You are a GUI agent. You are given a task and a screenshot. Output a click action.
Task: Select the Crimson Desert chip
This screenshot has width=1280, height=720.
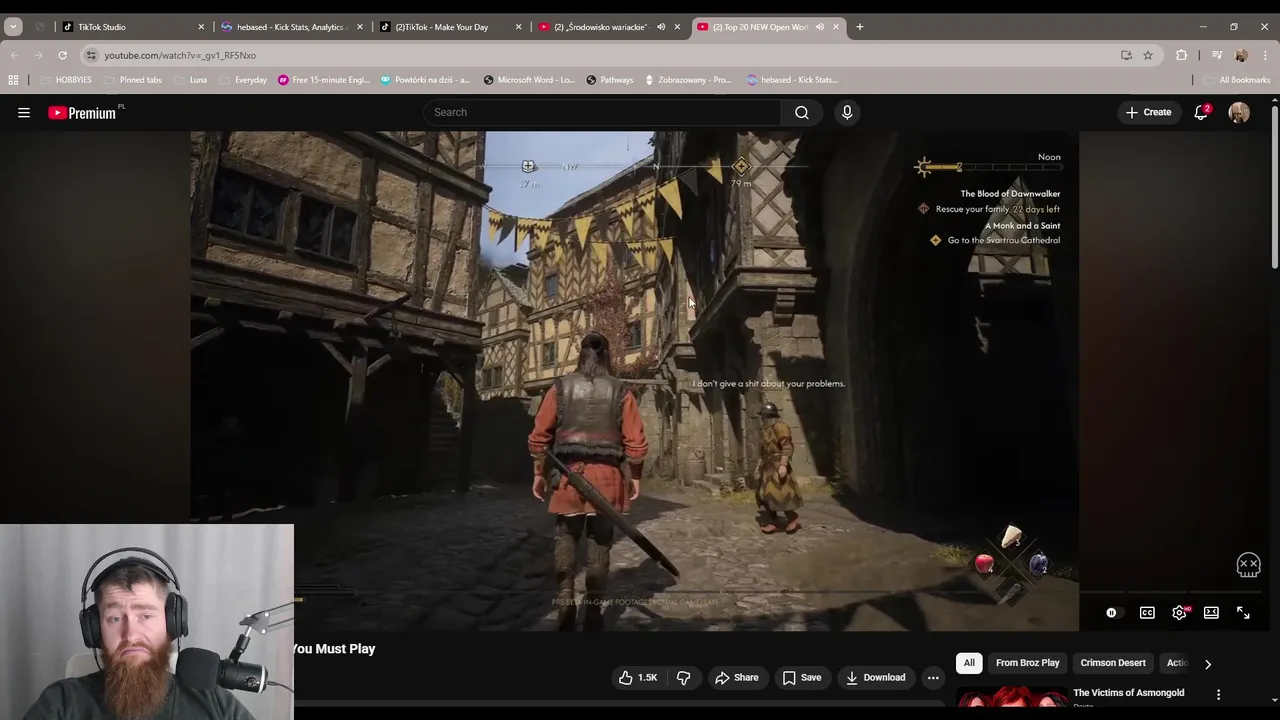click(1113, 663)
